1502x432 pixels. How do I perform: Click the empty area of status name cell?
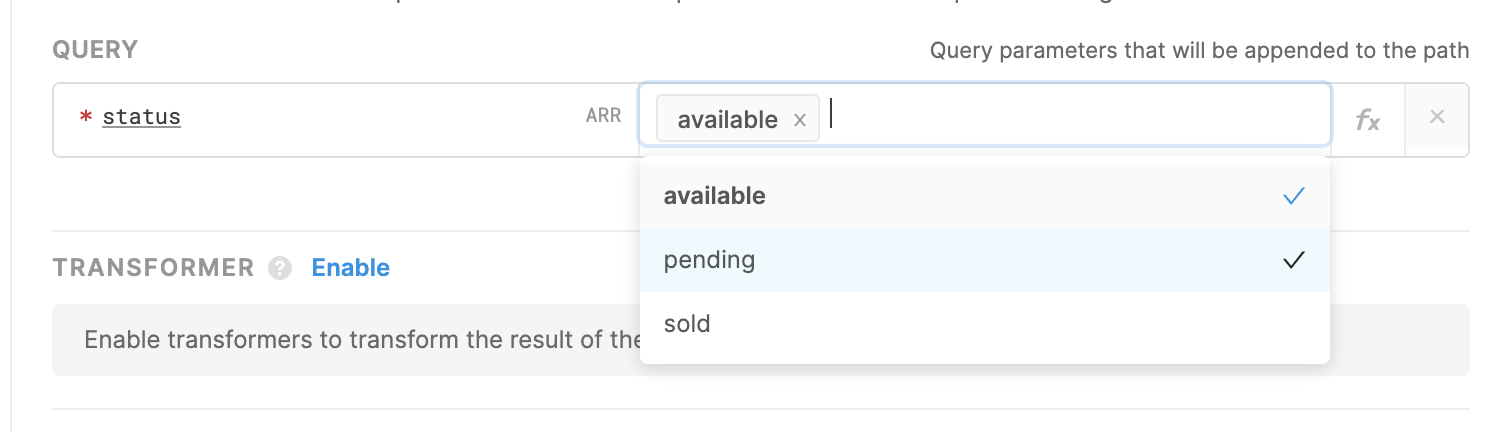pos(380,118)
